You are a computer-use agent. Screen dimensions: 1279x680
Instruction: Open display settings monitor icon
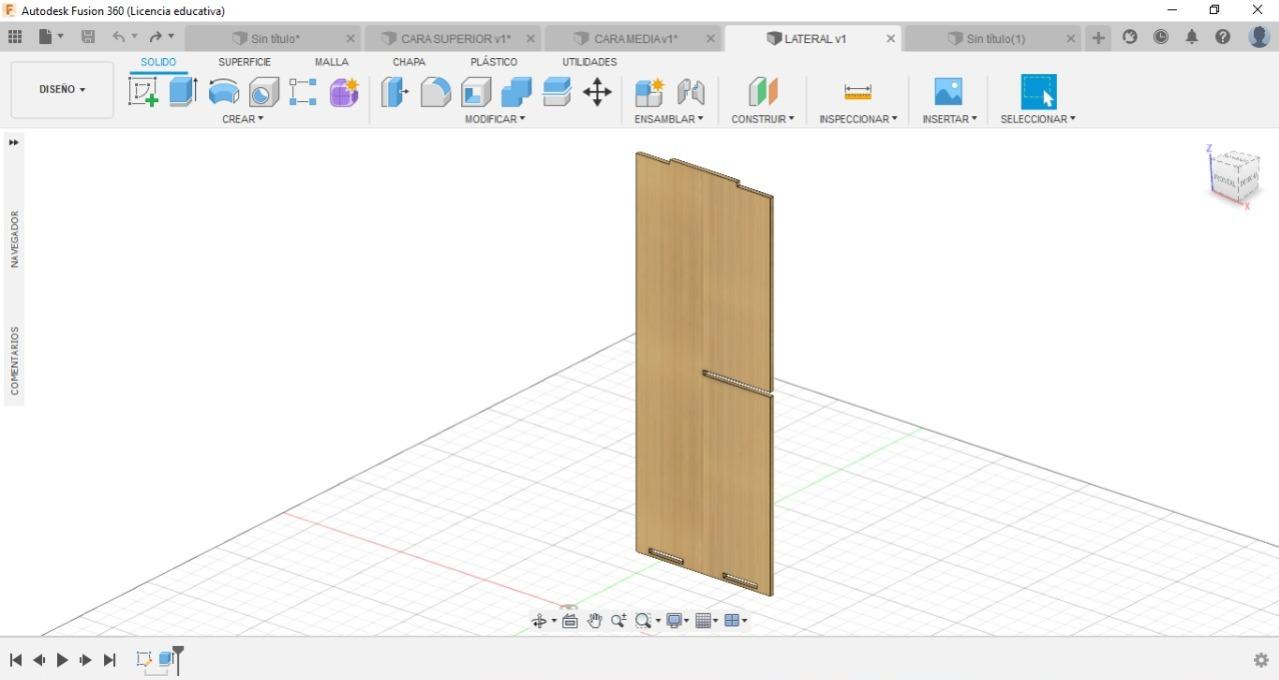point(674,621)
